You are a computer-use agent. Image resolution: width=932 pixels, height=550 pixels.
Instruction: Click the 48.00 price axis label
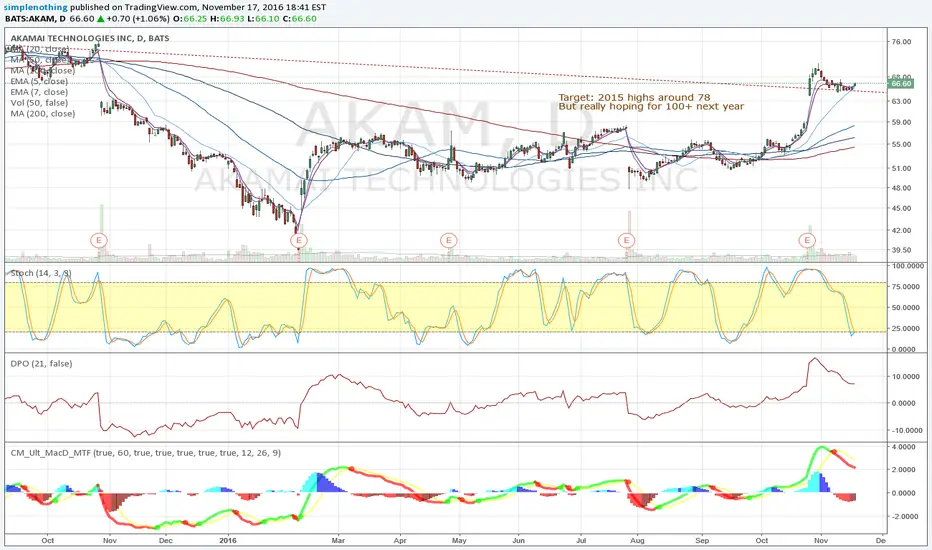(901, 188)
